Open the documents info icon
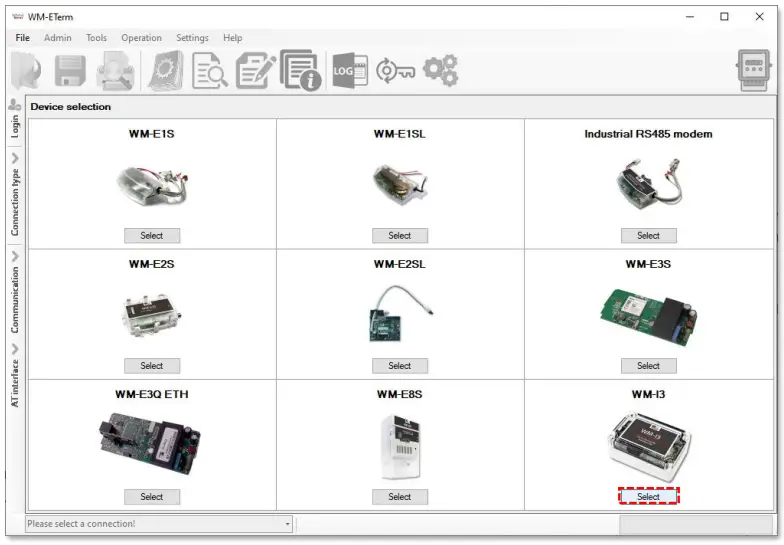 (300, 70)
